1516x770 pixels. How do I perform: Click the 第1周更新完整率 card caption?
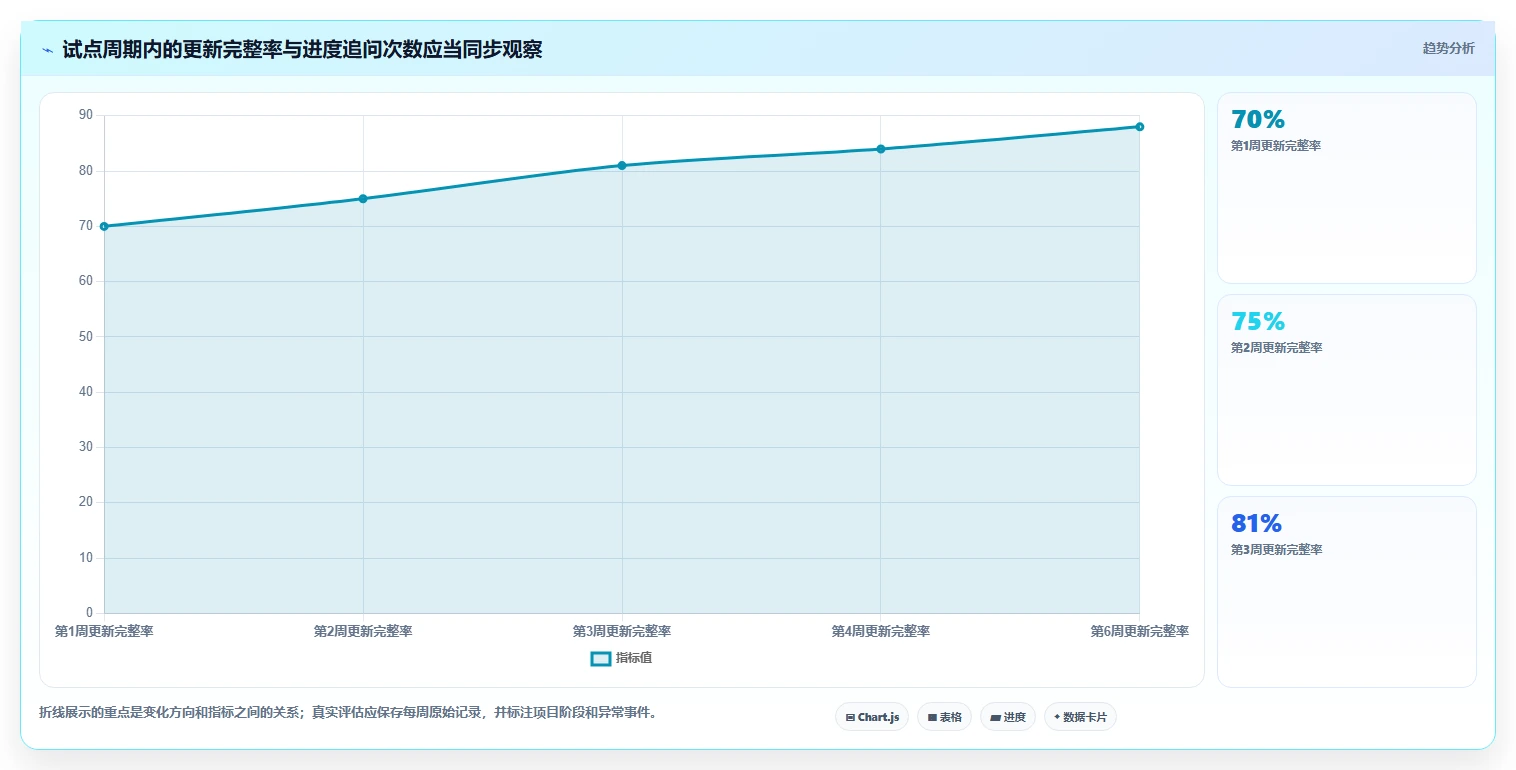click(x=1276, y=146)
